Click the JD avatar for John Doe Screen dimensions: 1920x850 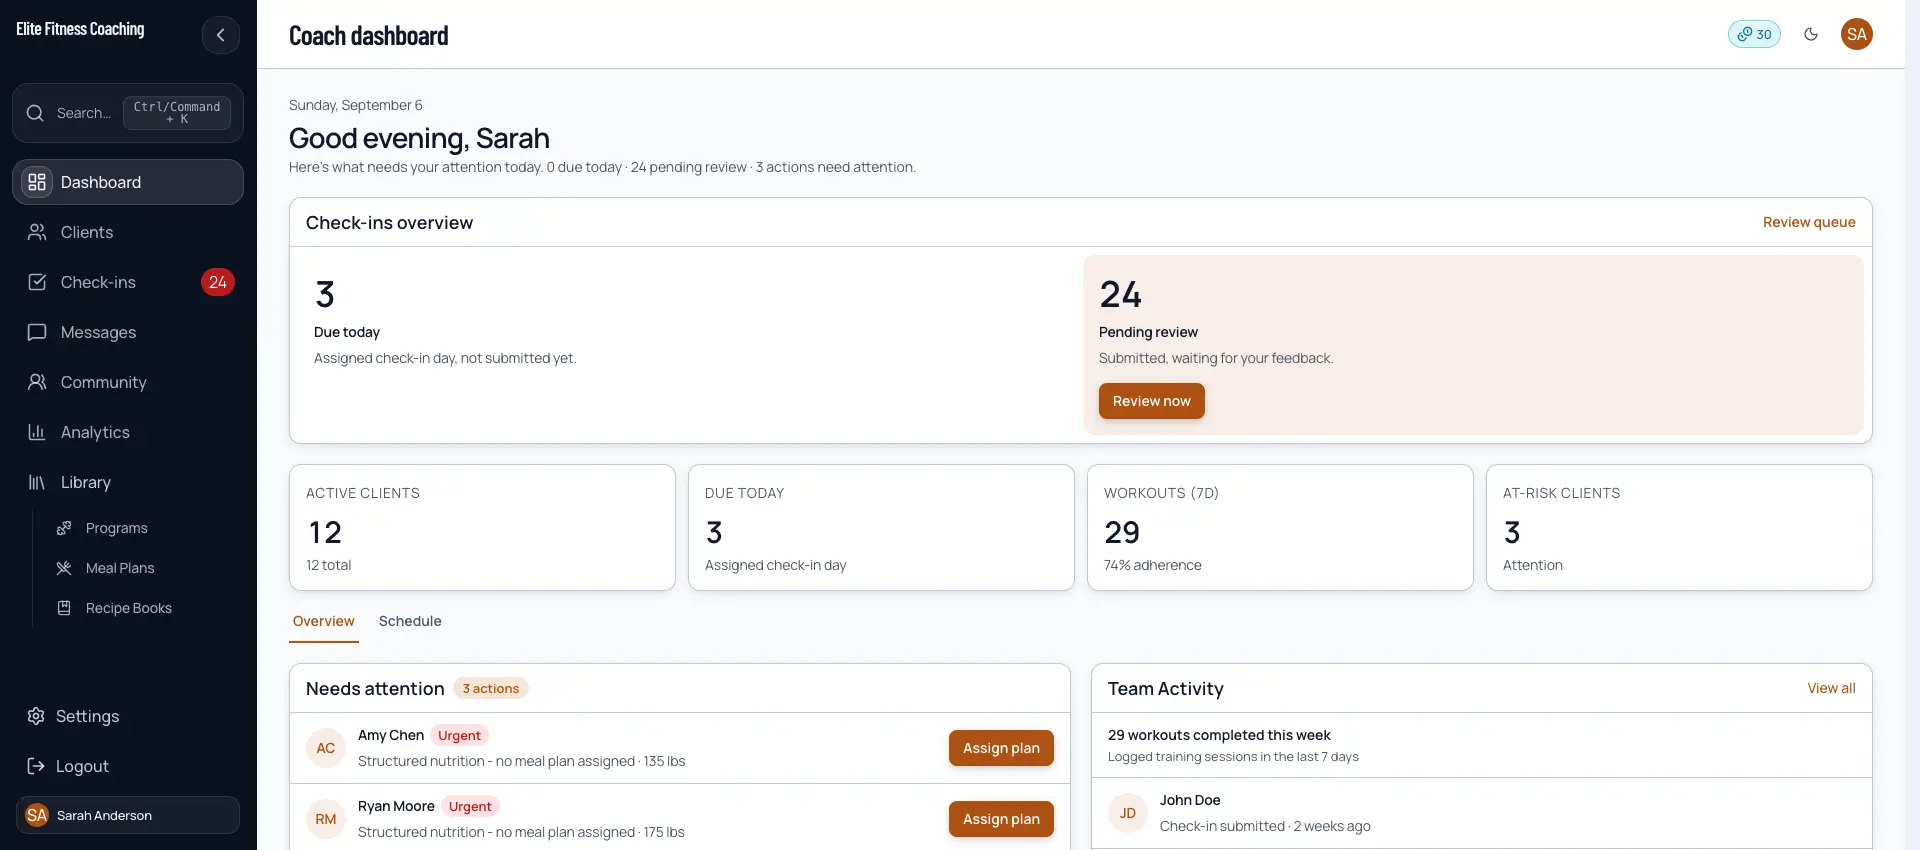[1128, 813]
